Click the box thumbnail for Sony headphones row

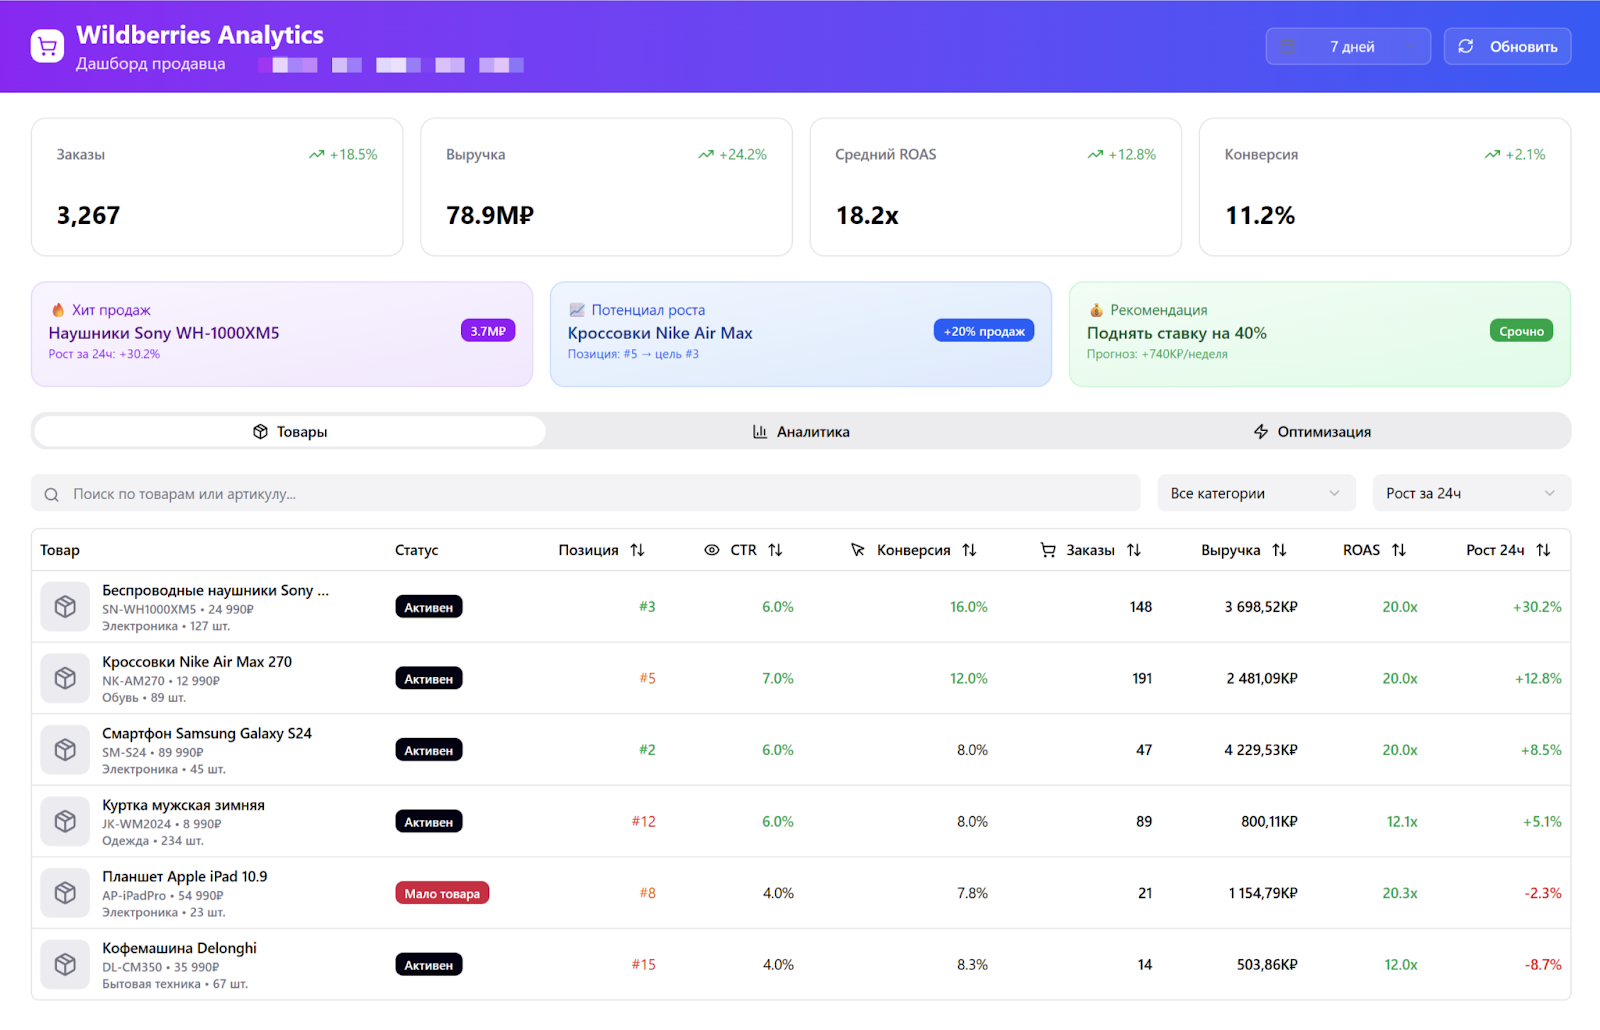65,607
